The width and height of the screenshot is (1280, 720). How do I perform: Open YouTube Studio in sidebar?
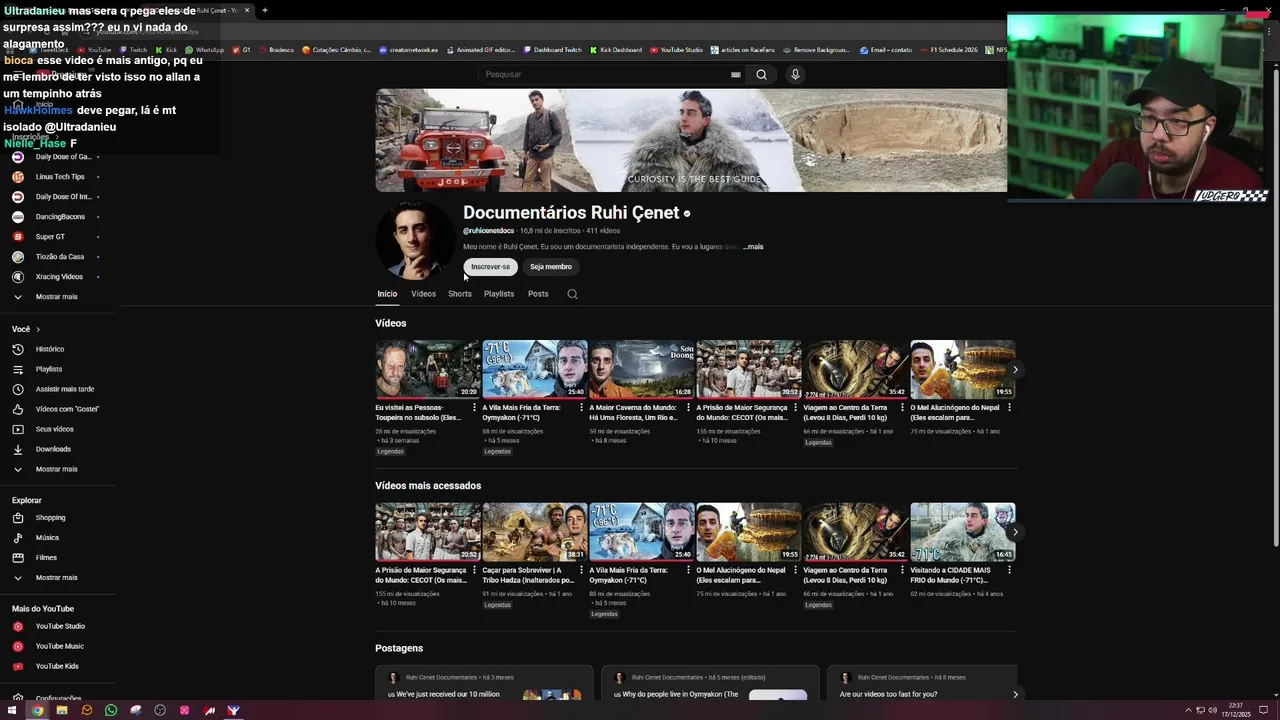point(60,626)
